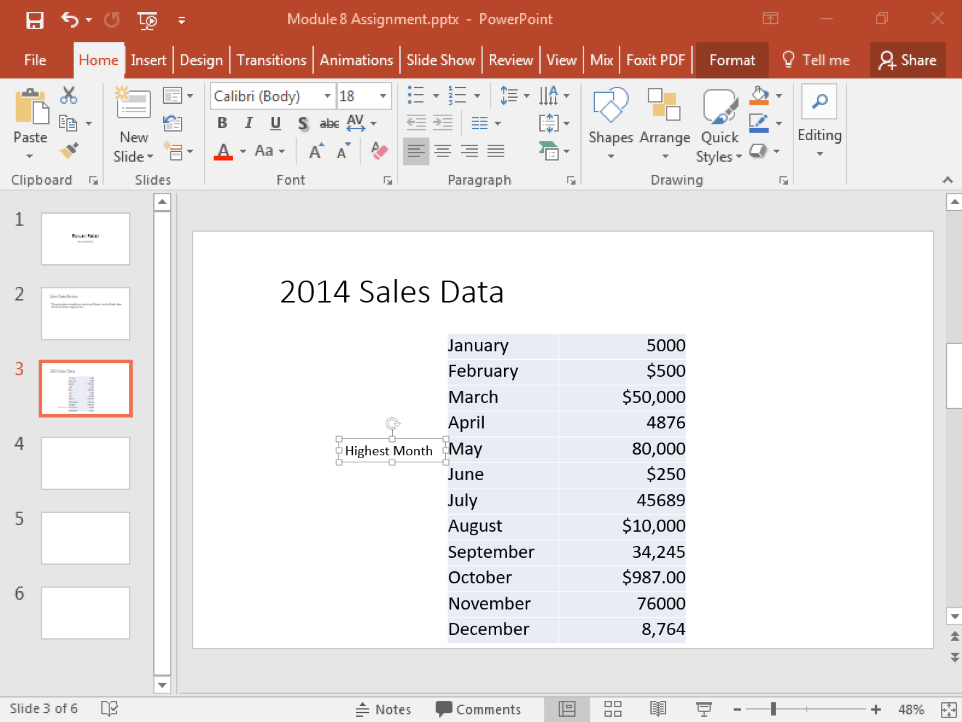962x722 pixels.
Task: Fit slide to current window
Action: point(948,709)
